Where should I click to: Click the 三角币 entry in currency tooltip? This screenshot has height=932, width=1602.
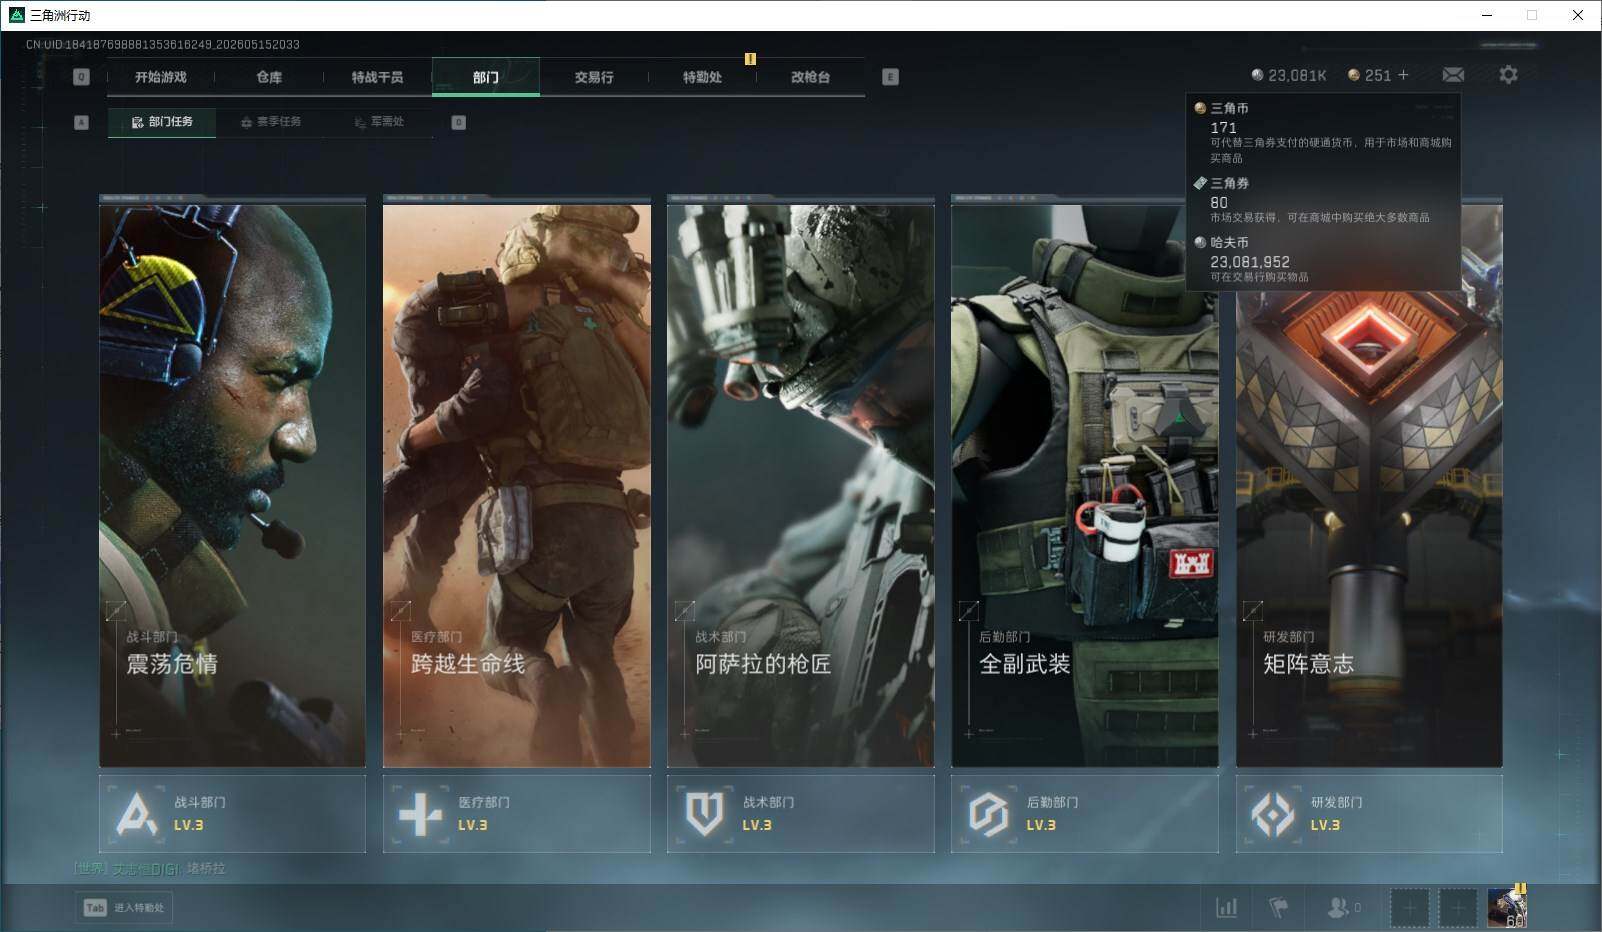point(1323,132)
